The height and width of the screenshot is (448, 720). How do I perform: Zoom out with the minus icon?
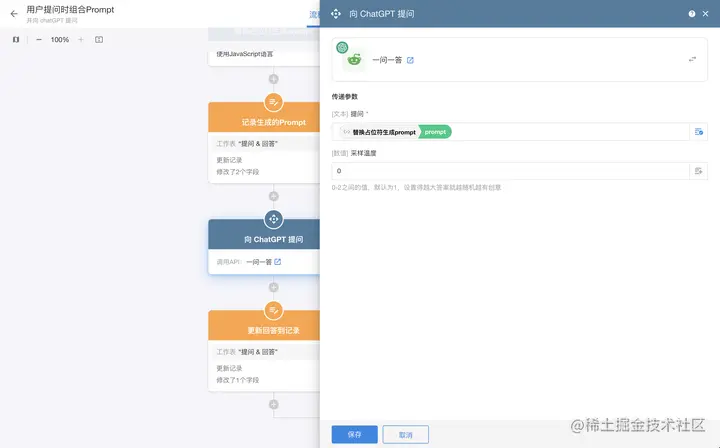[39, 39]
